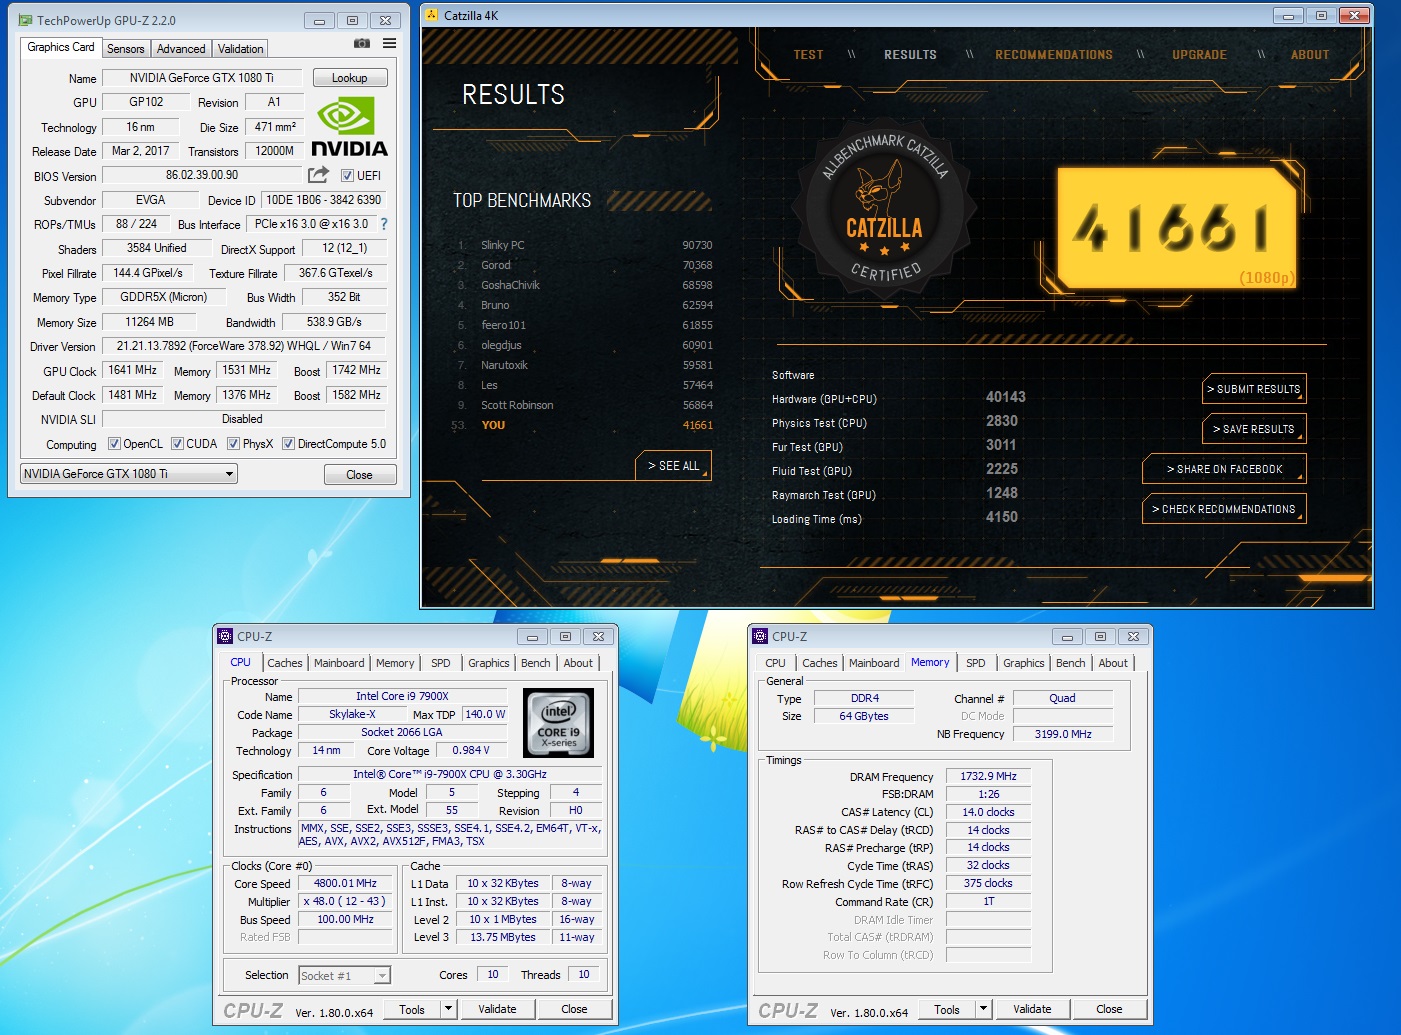Click the Specification field in CPU-Z
This screenshot has width=1401, height=1035.
pyautogui.click(x=450, y=774)
